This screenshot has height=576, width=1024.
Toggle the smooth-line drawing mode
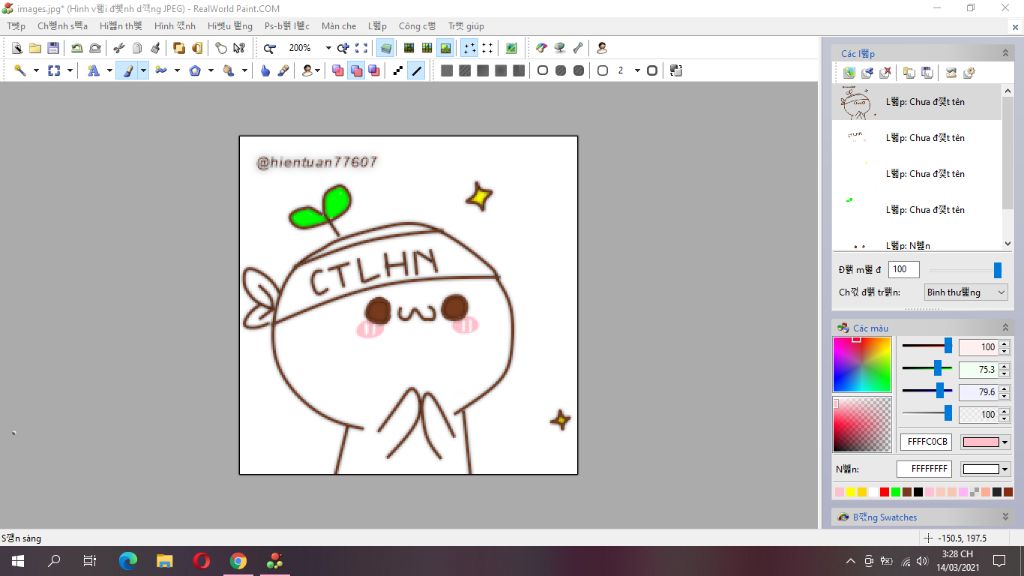tap(417, 71)
